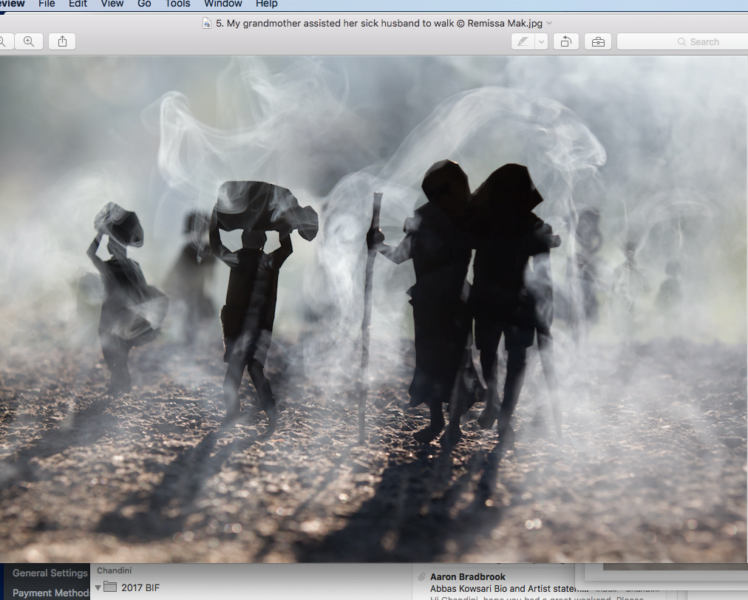Click the 2017 BIF folder icon

point(110,587)
